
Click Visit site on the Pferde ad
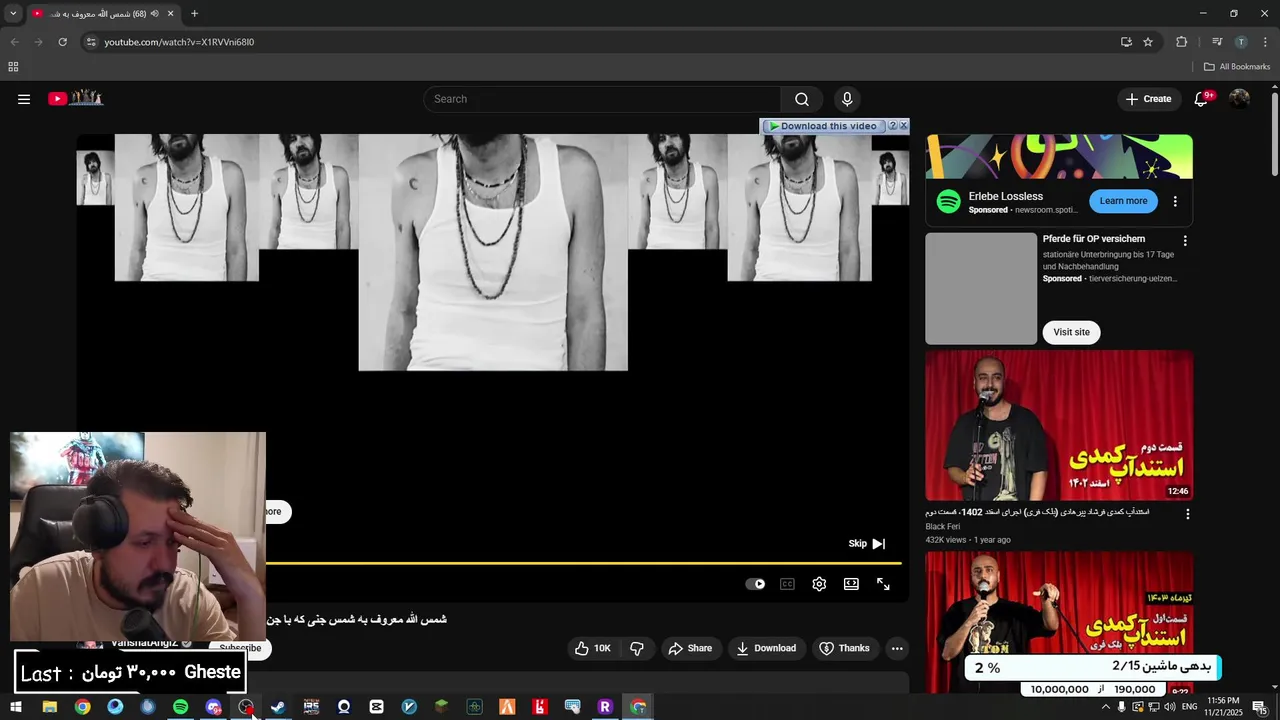tap(1071, 332)
